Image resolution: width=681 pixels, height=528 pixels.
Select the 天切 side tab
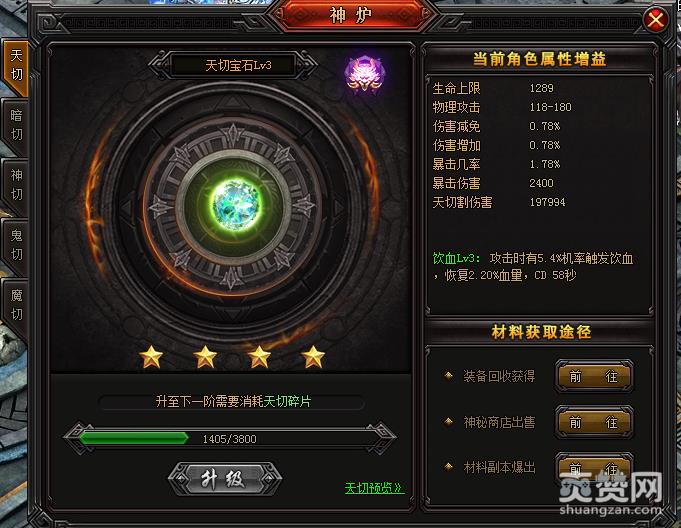(x=16, y=66)
